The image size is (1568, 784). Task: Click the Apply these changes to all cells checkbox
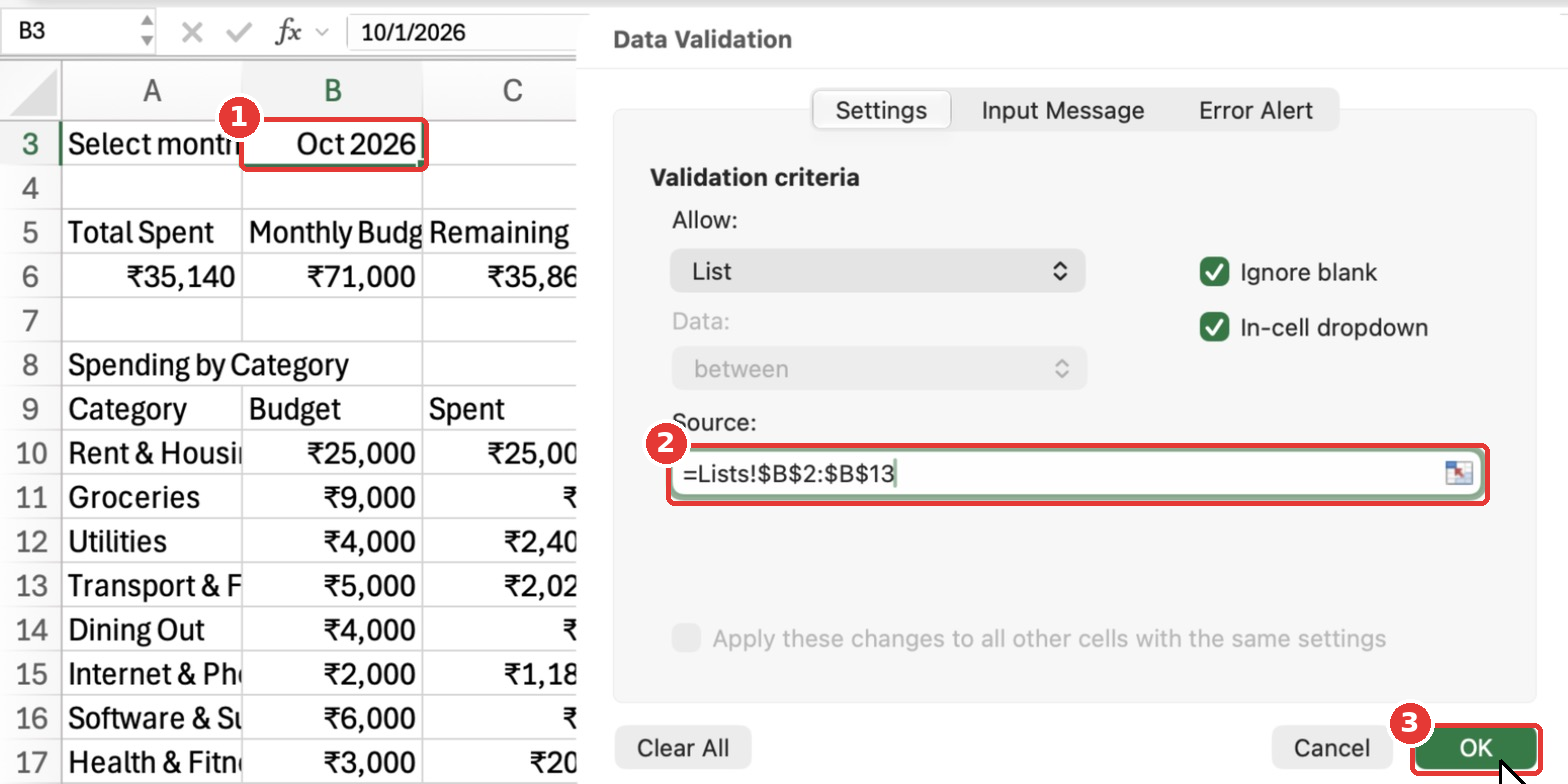click(686, 638)
